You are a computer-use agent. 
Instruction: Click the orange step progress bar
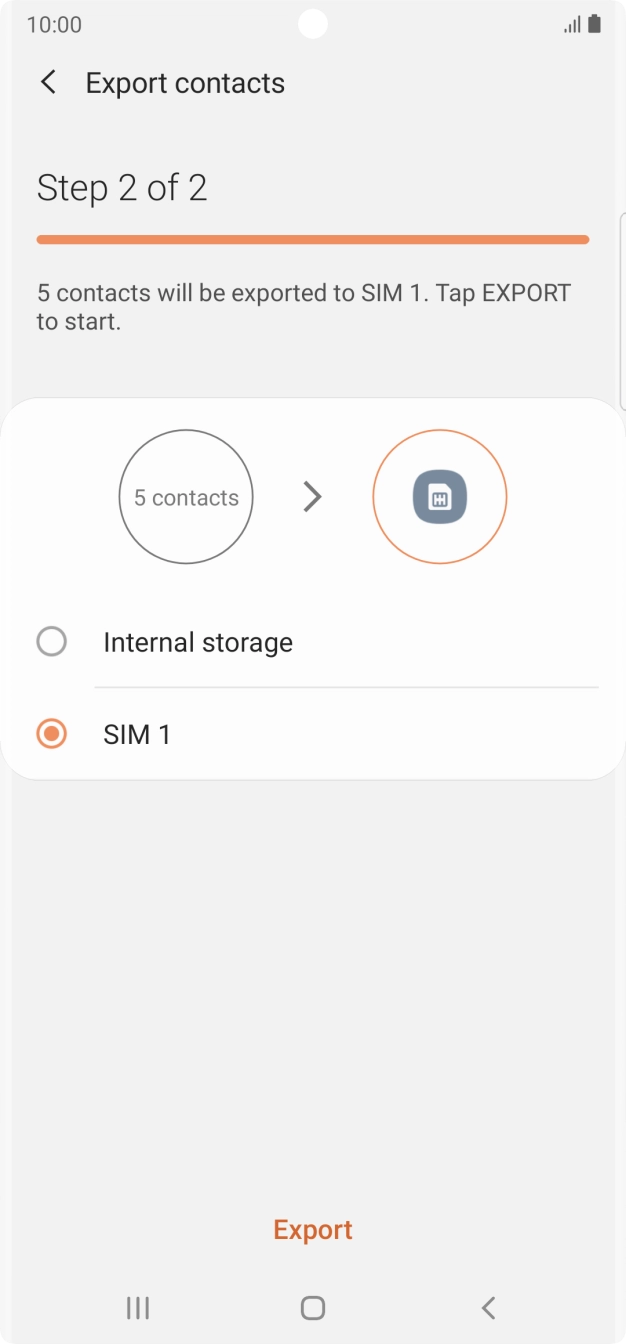313,239
